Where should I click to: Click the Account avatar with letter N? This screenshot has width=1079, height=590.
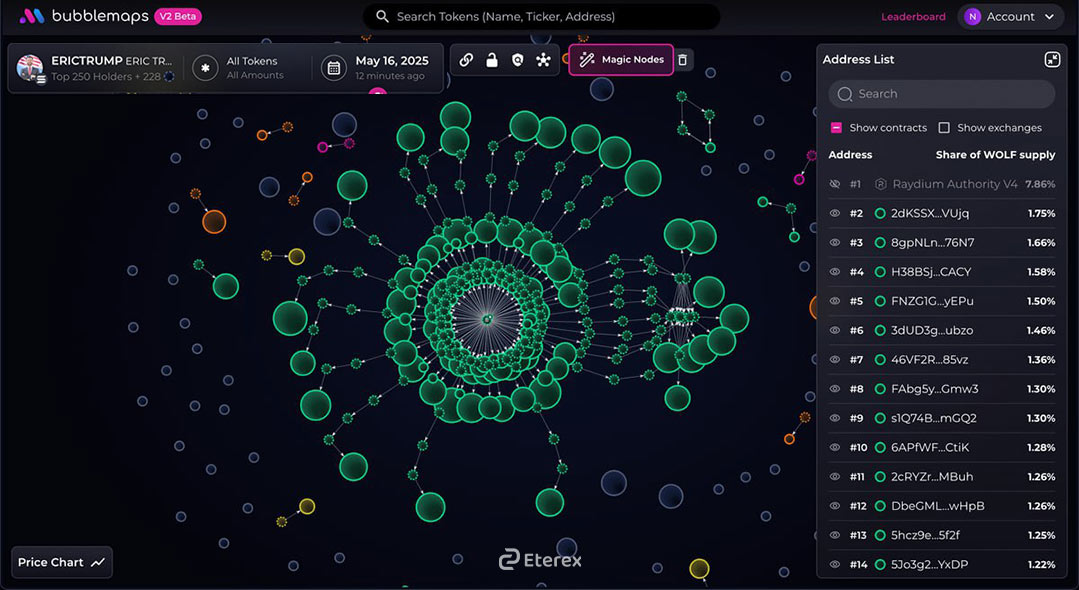click(972, 17)
